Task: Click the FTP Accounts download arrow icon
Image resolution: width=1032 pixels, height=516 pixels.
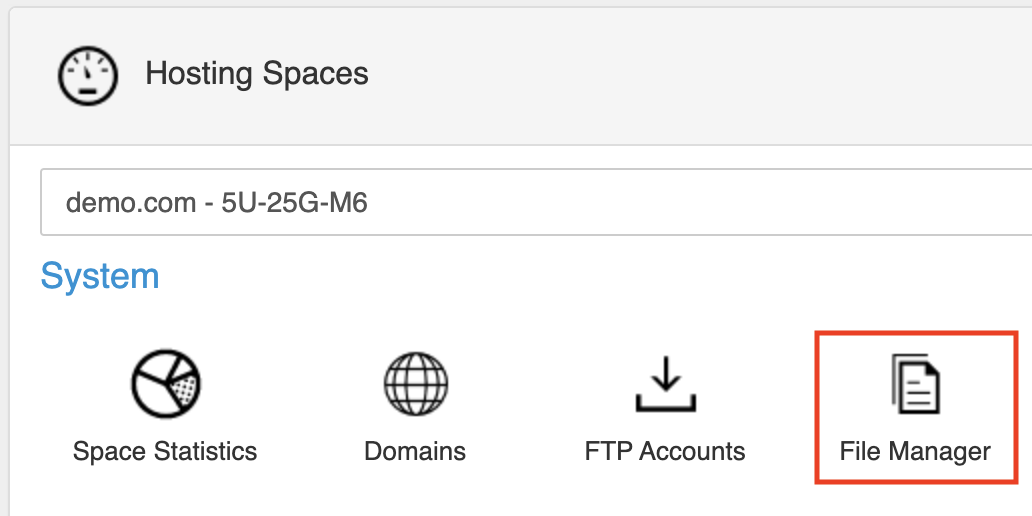Action: point(665,375)
